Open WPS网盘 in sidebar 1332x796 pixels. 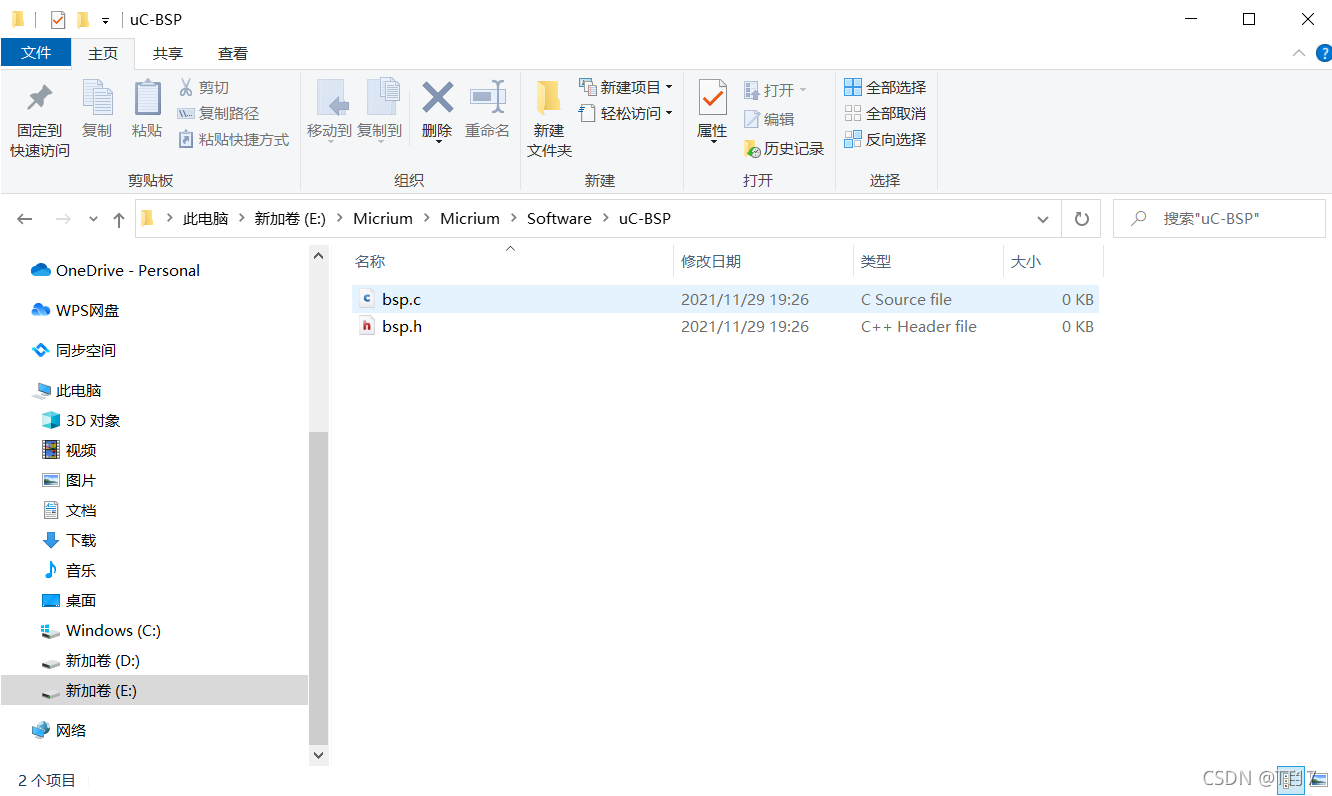point(75,310)
